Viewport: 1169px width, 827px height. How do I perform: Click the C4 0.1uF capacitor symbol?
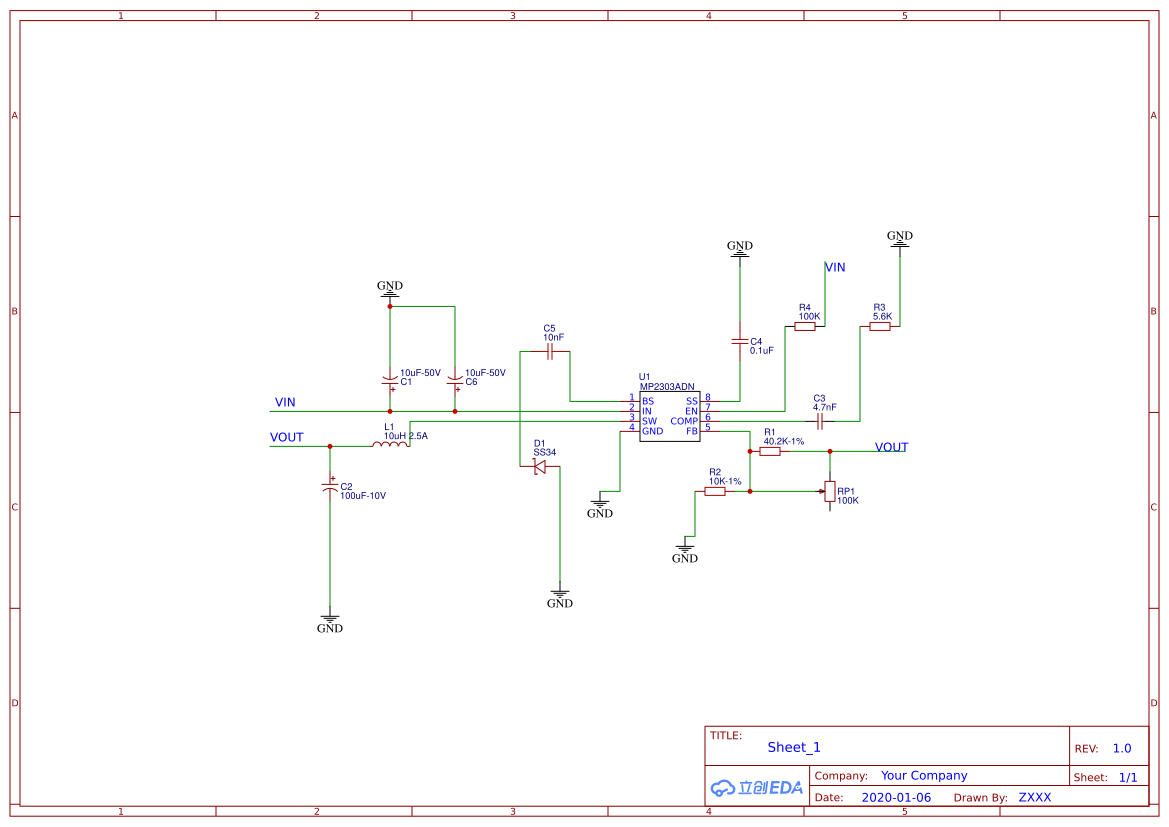(x=740, y=342)
